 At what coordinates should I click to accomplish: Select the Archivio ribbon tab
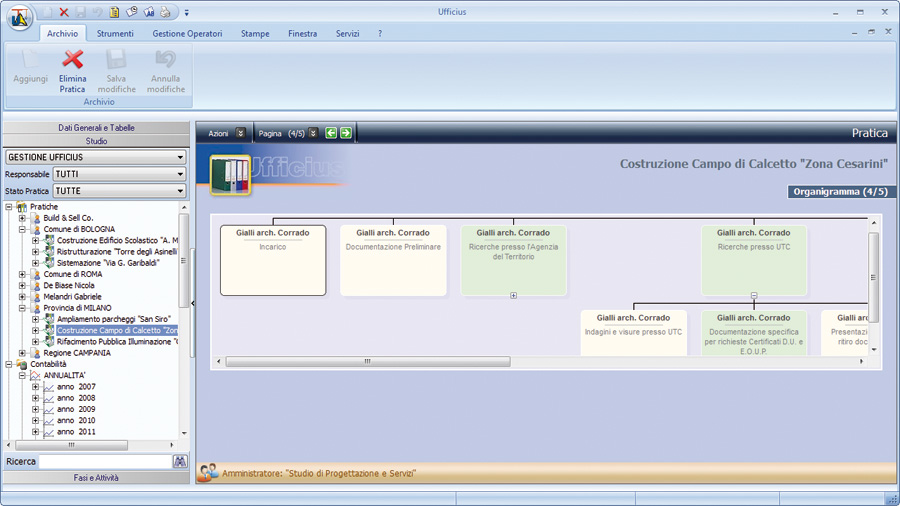tap(63, 33)
